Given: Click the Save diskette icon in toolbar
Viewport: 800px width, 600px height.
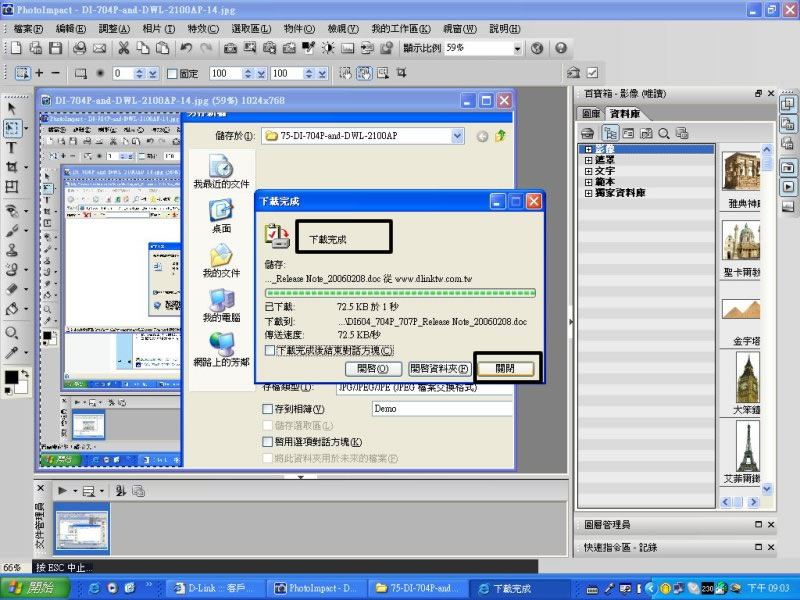Looking at the screenshot, I should click(x=55, y=48).
